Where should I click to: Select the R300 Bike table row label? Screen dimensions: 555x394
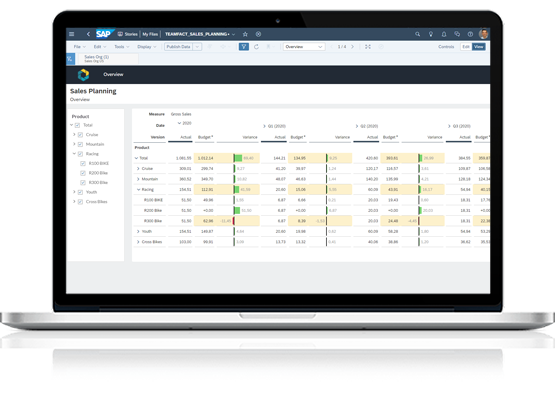(x=153, y=221)
